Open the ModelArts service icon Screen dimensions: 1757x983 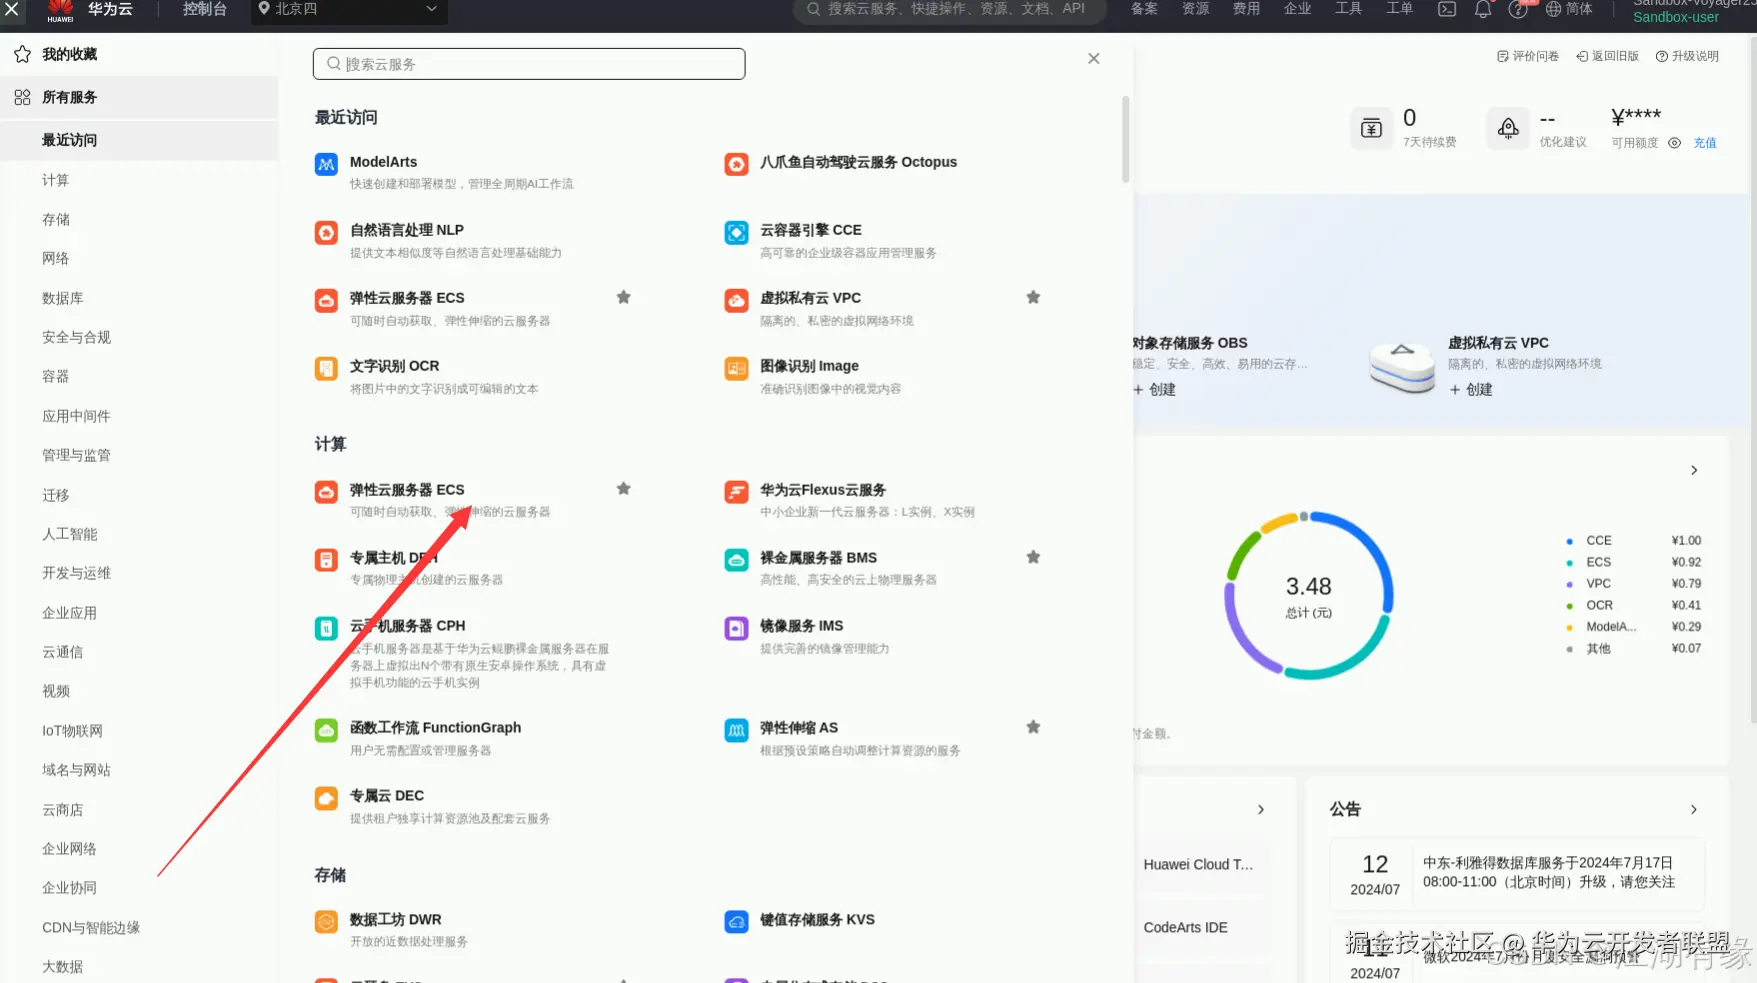click(325, 164)
